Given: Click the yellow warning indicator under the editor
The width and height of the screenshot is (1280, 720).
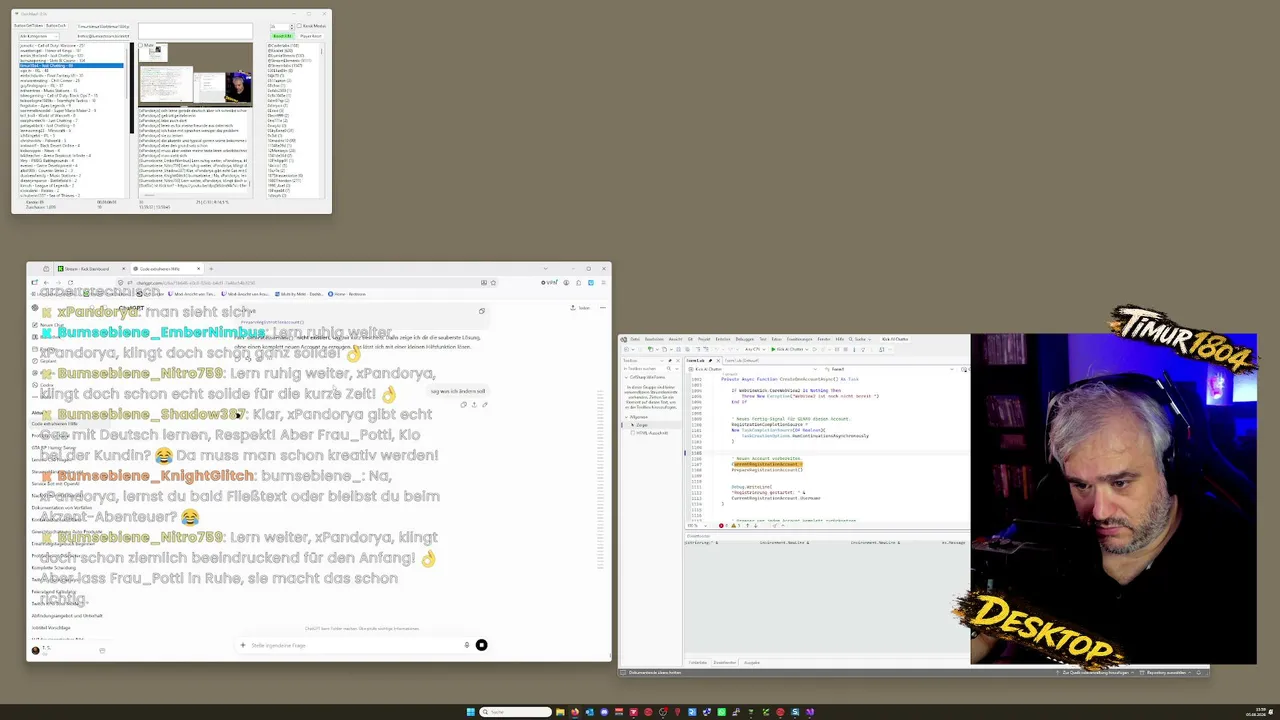Looking at the screenshot, I should pos(736,525).
